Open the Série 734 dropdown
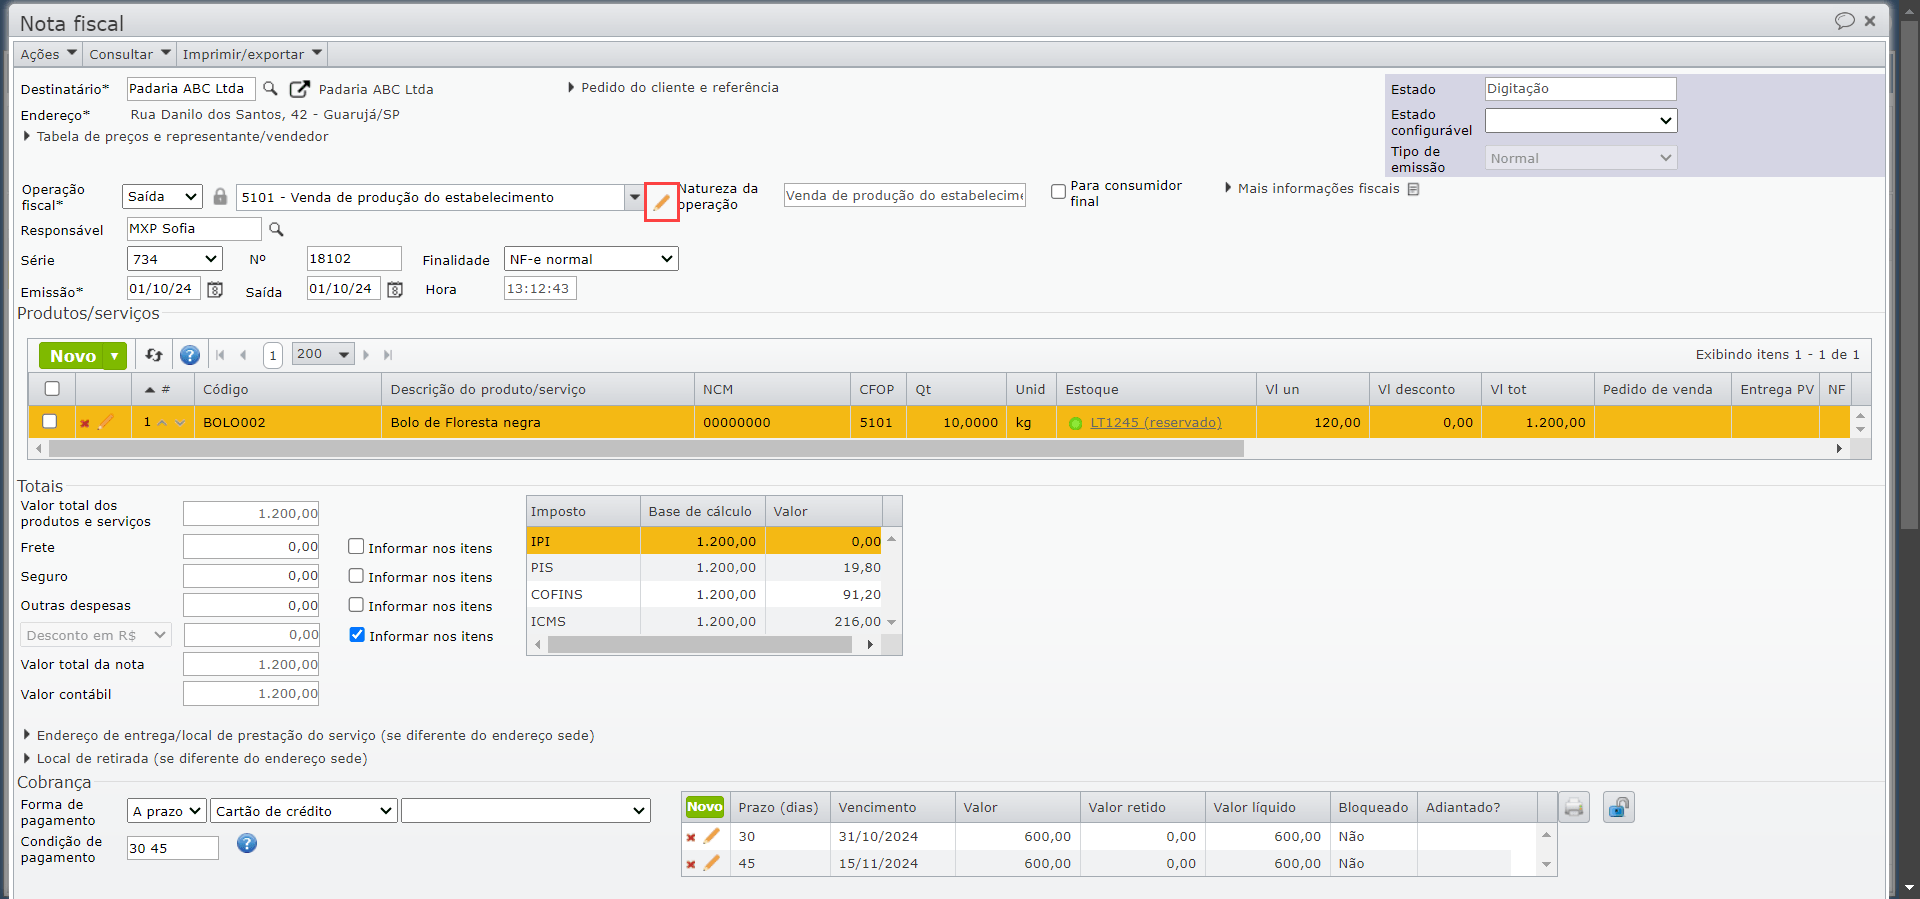1920x899 pixels. click(x=174, y=259)
